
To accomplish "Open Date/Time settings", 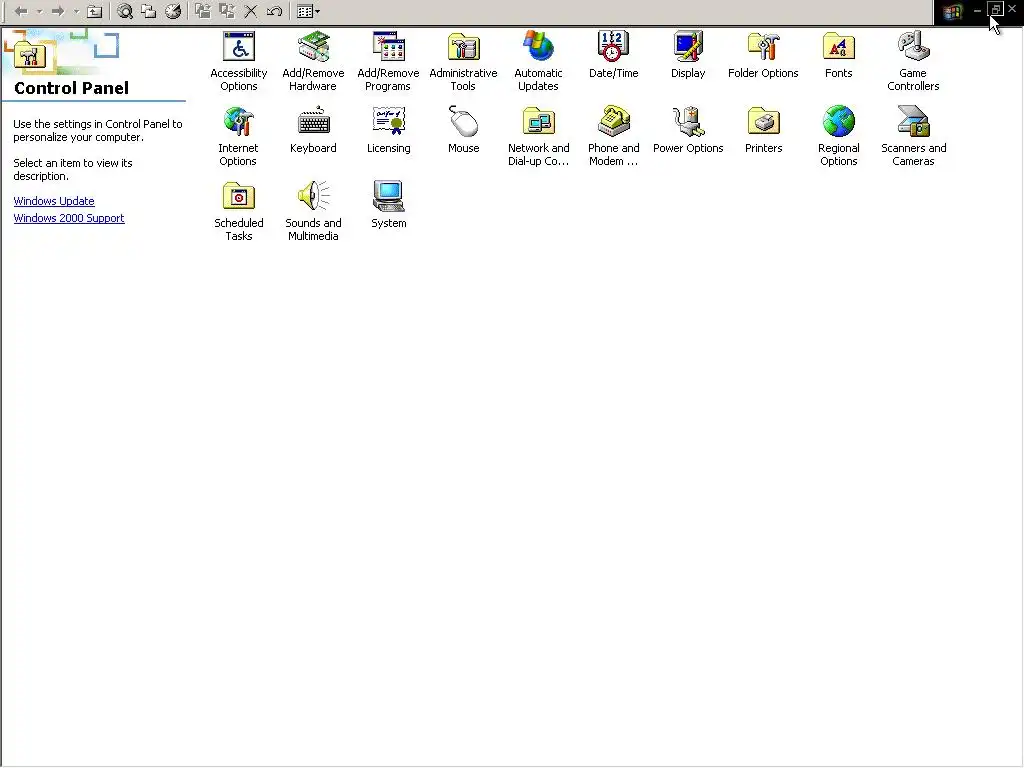I will coord(613,55).
